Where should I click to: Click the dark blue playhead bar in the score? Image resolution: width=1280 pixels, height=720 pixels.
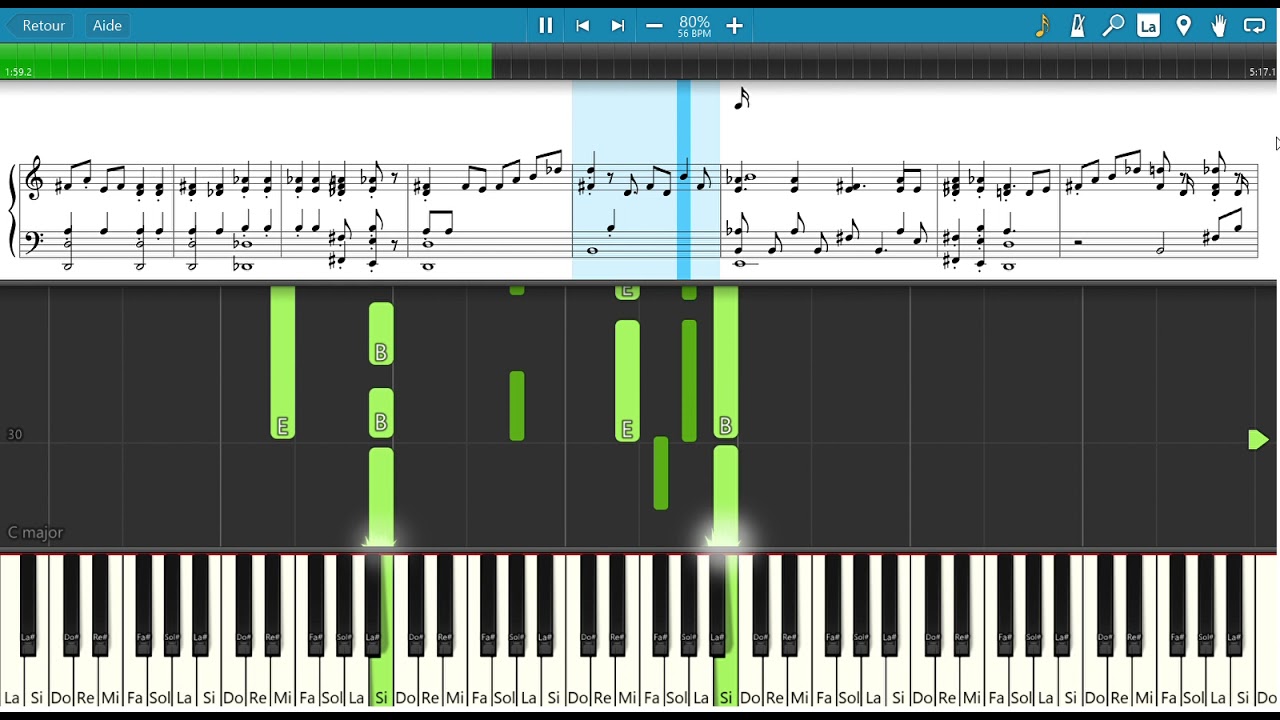tap(684, 180)
